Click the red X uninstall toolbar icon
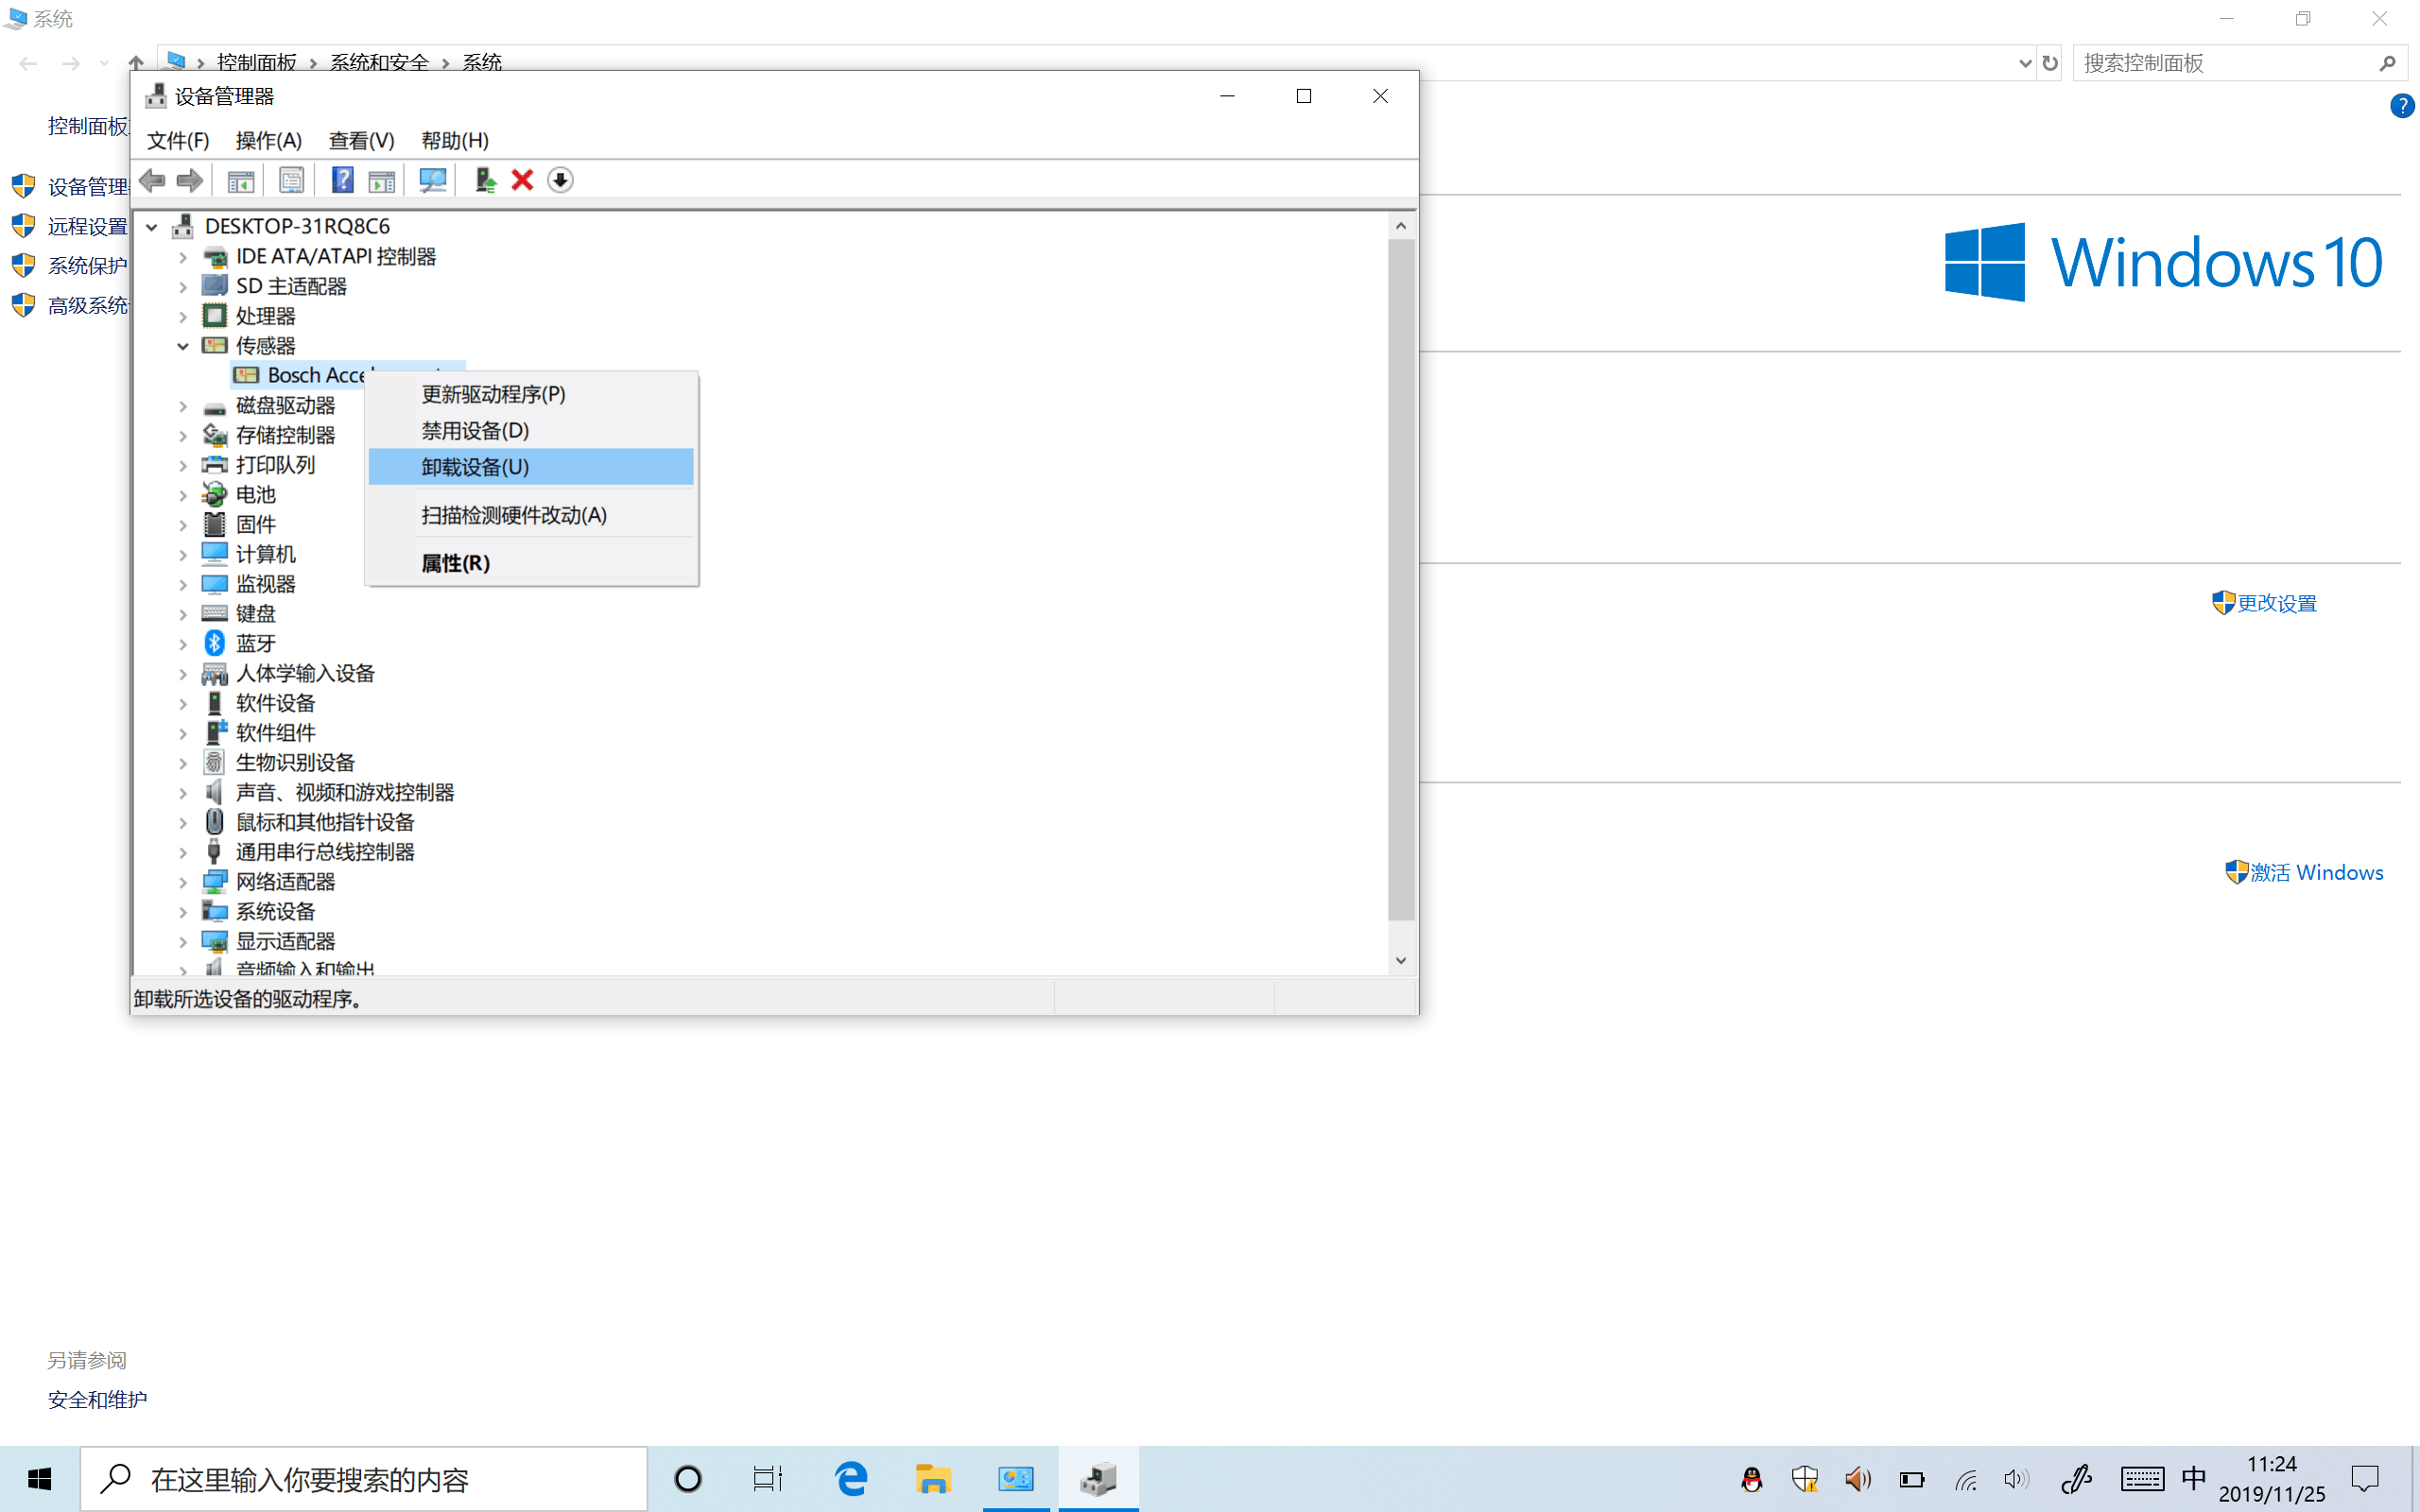2420x1512 pixels. (522, 180)
